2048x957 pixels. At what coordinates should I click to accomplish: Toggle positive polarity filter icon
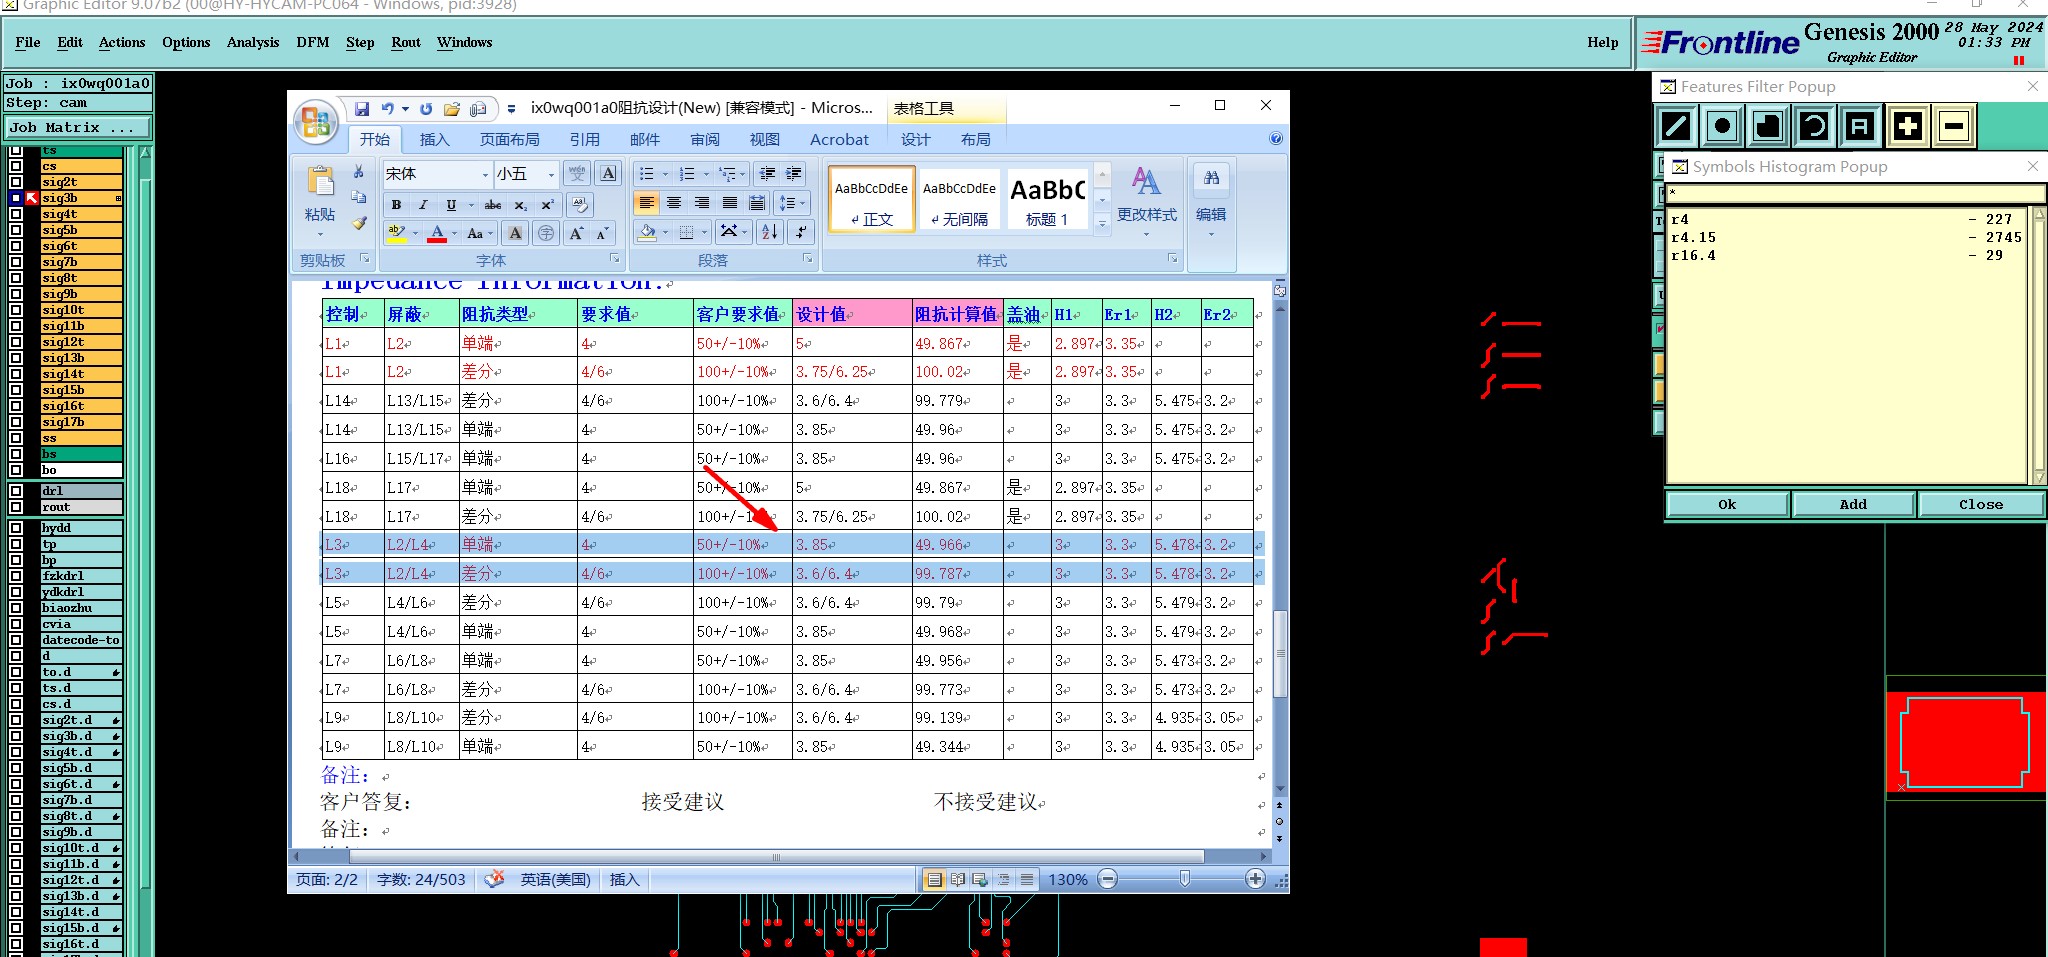click(1908, 126)
